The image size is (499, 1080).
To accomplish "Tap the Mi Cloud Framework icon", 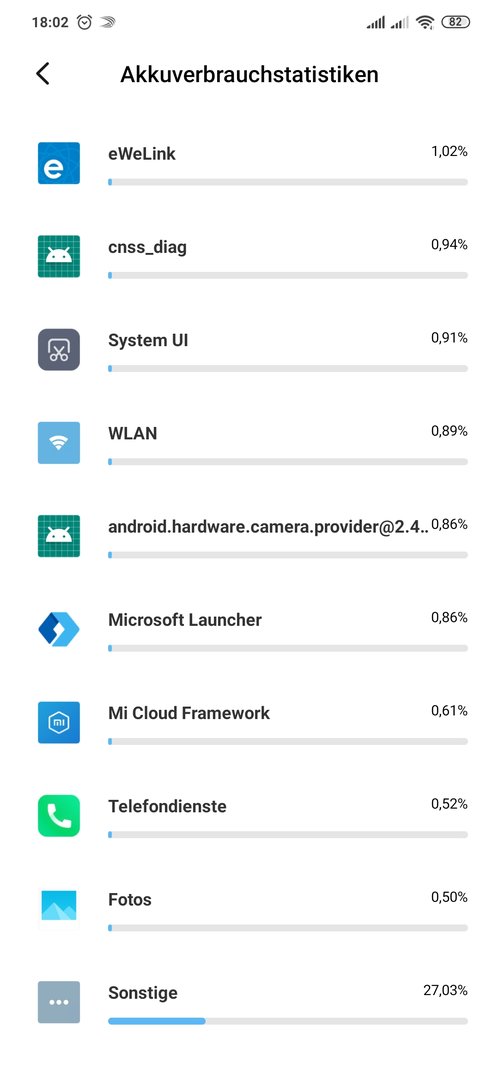I will (x=59, y=723).
